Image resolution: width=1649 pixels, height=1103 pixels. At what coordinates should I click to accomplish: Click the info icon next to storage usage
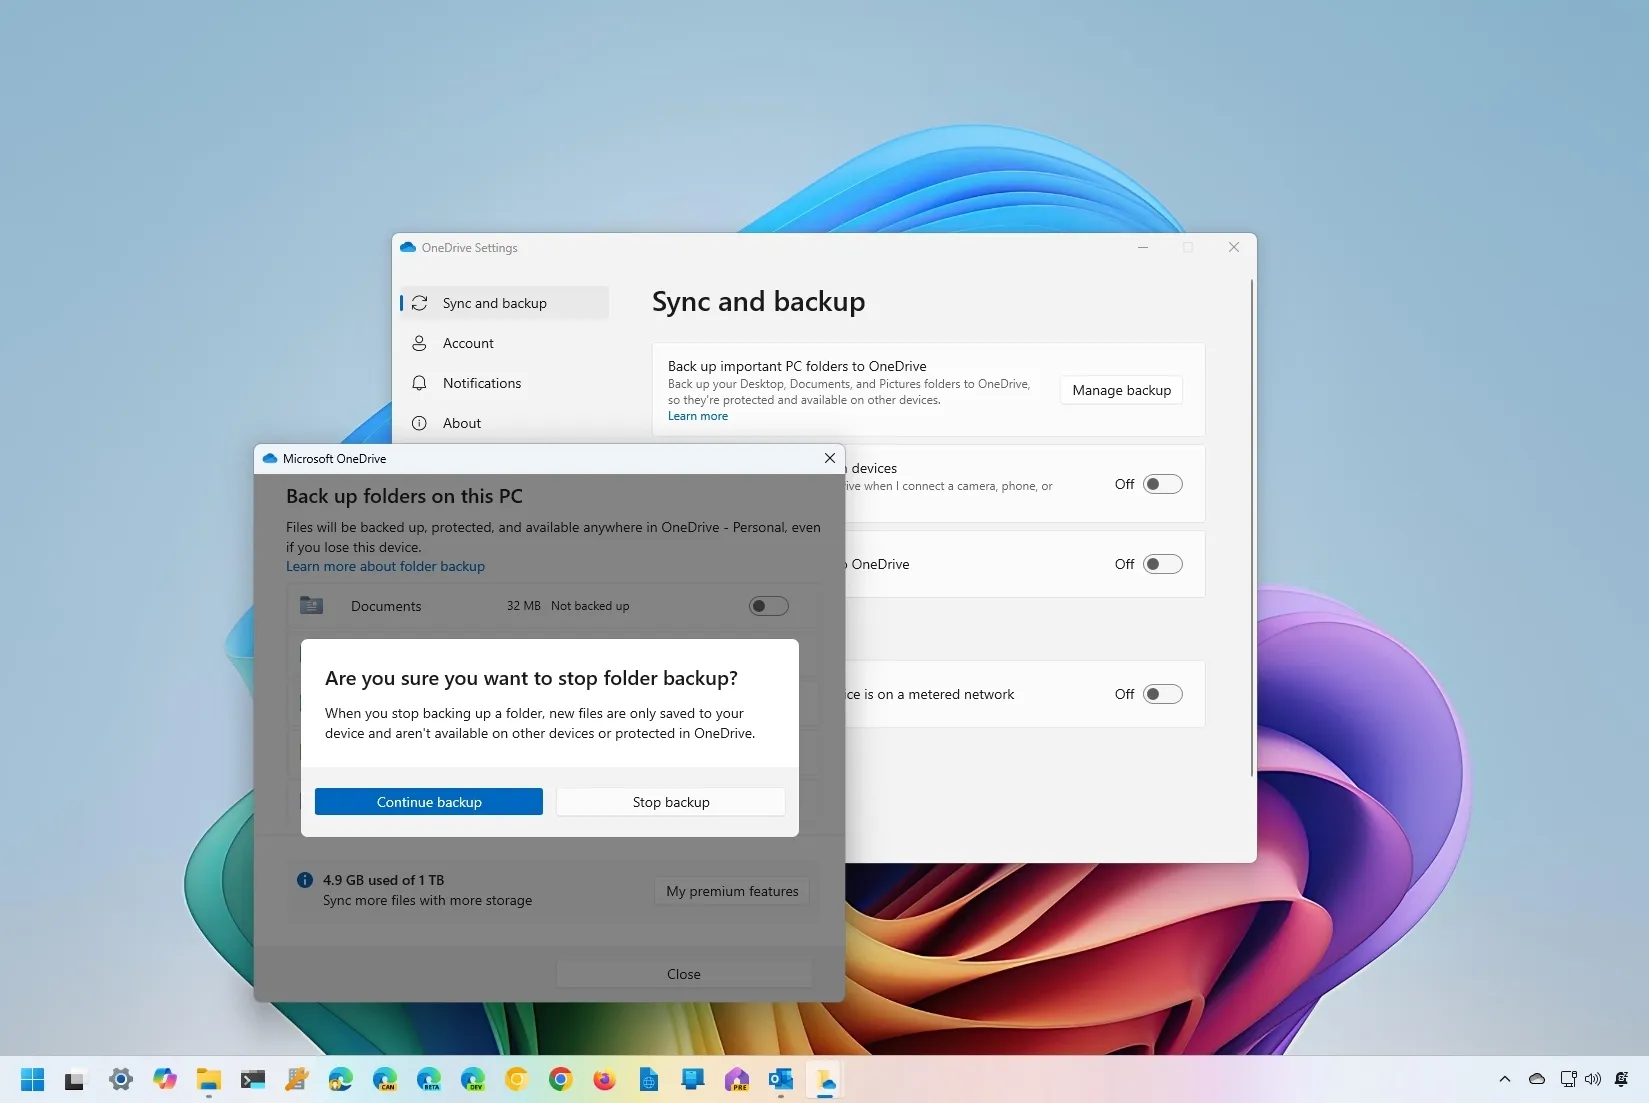point(305,879)
